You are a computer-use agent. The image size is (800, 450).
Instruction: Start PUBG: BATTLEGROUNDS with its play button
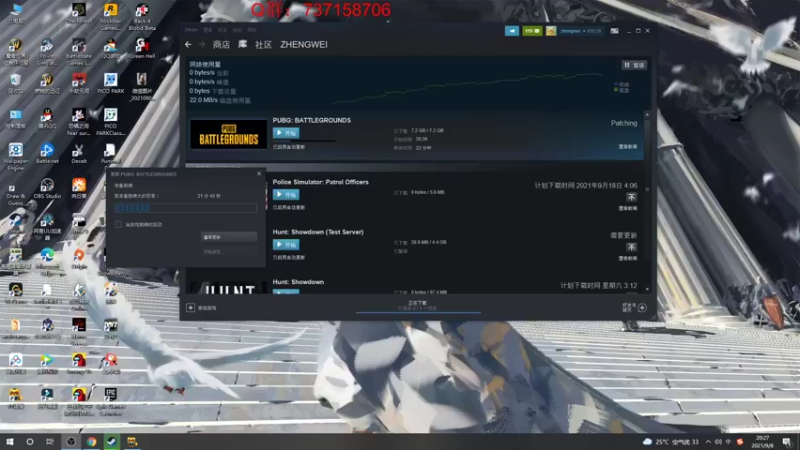coord(286,133)
